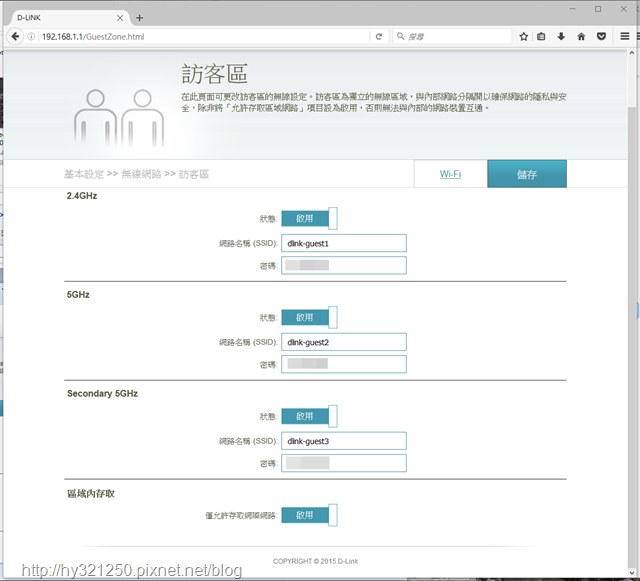Open the Wi-Fi settings link
Screen dimensions: 640x581
pos(450,174)
